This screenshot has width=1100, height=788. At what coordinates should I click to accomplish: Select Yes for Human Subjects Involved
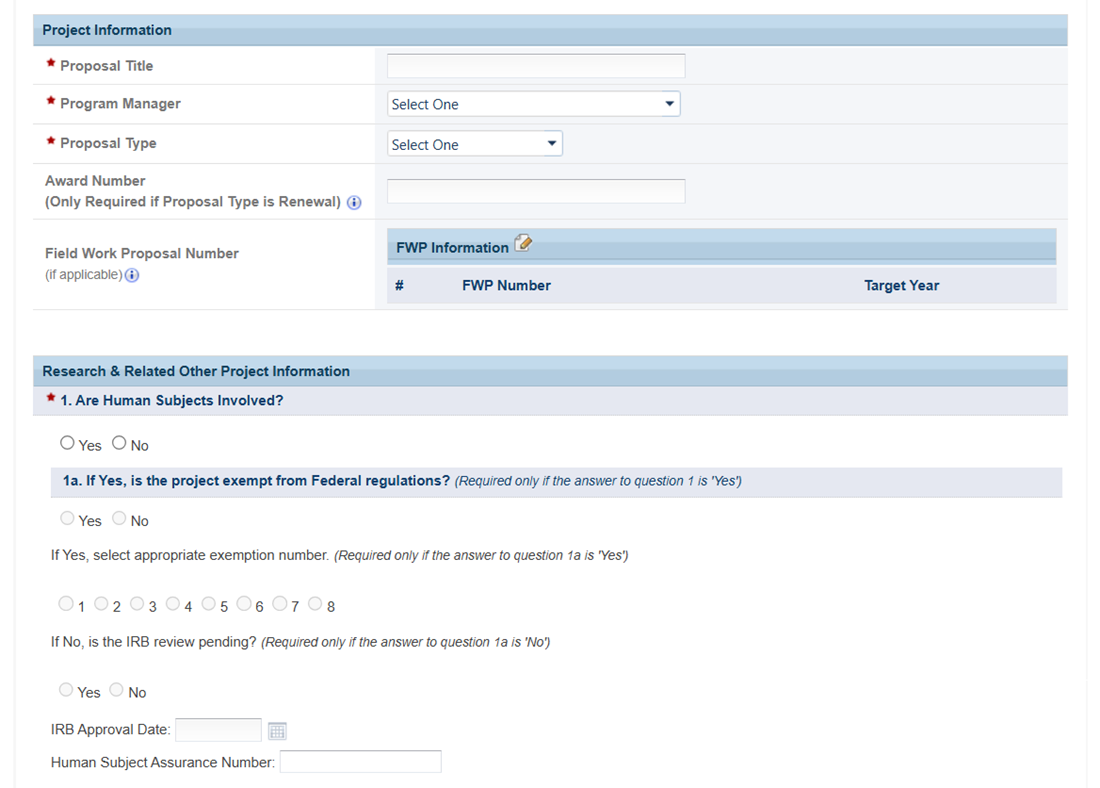(67, 443)
